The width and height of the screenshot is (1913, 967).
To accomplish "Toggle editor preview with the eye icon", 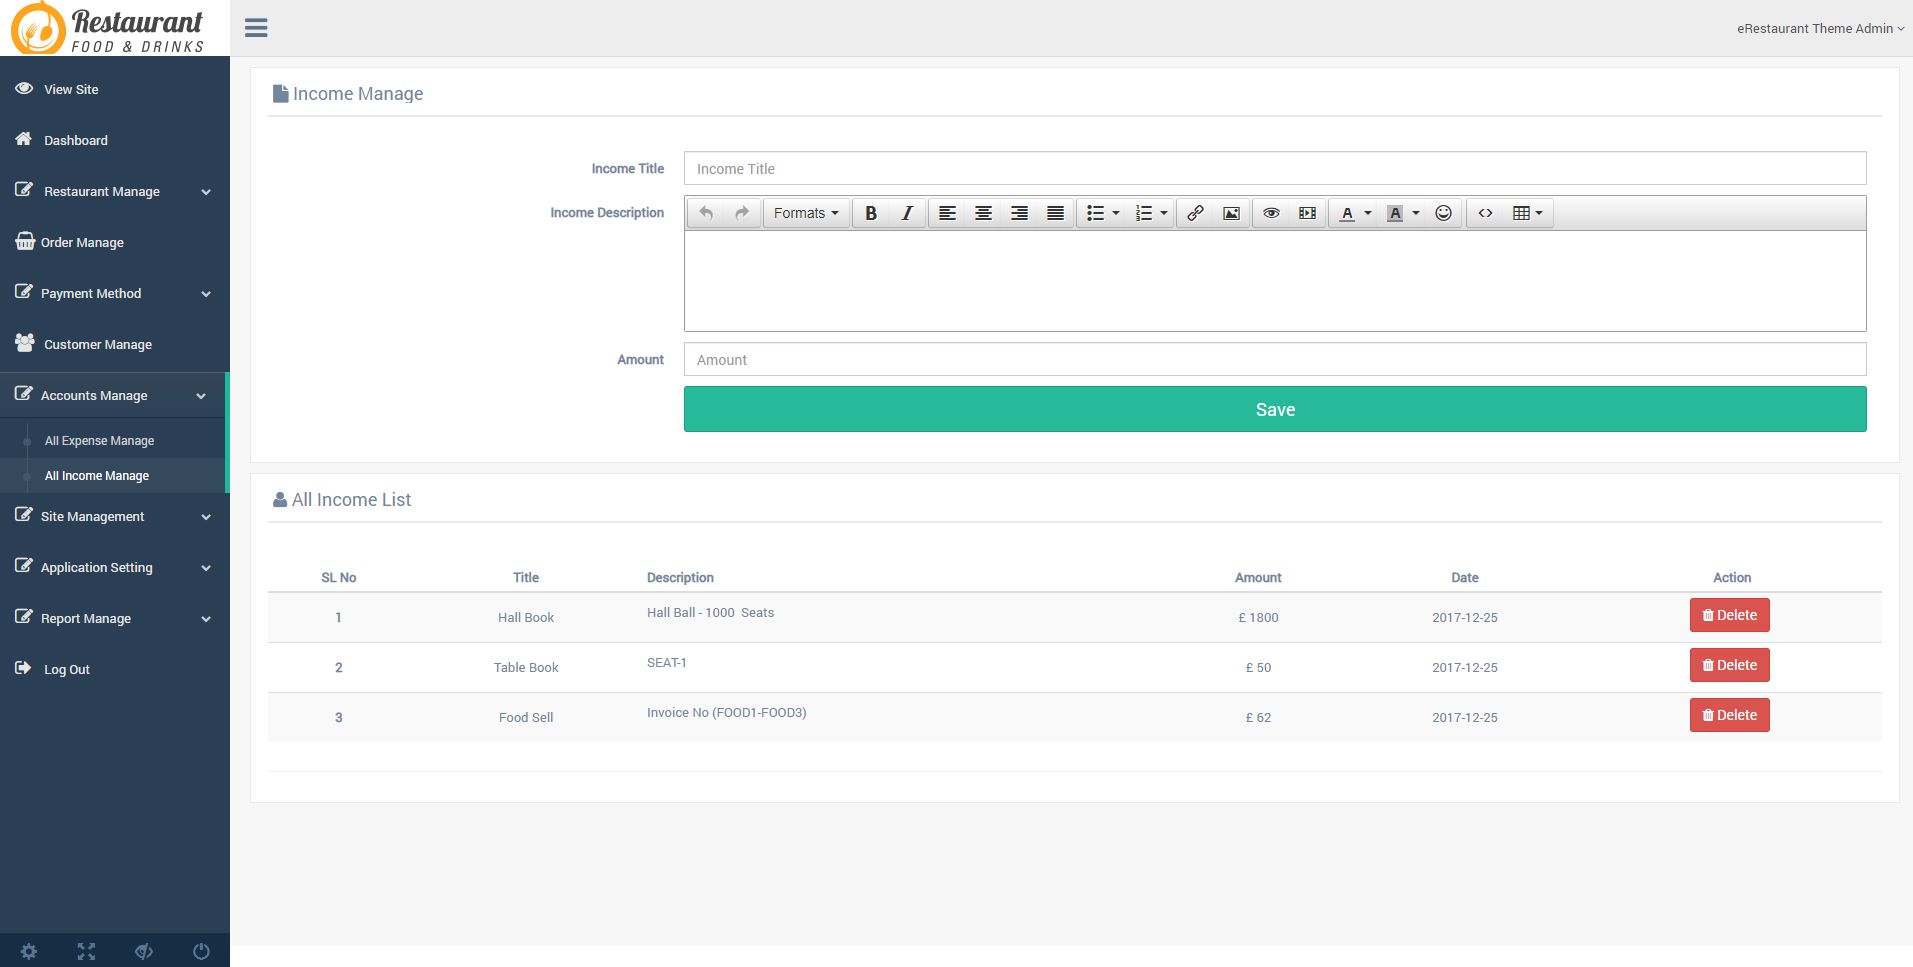I will click(1271, 213).
